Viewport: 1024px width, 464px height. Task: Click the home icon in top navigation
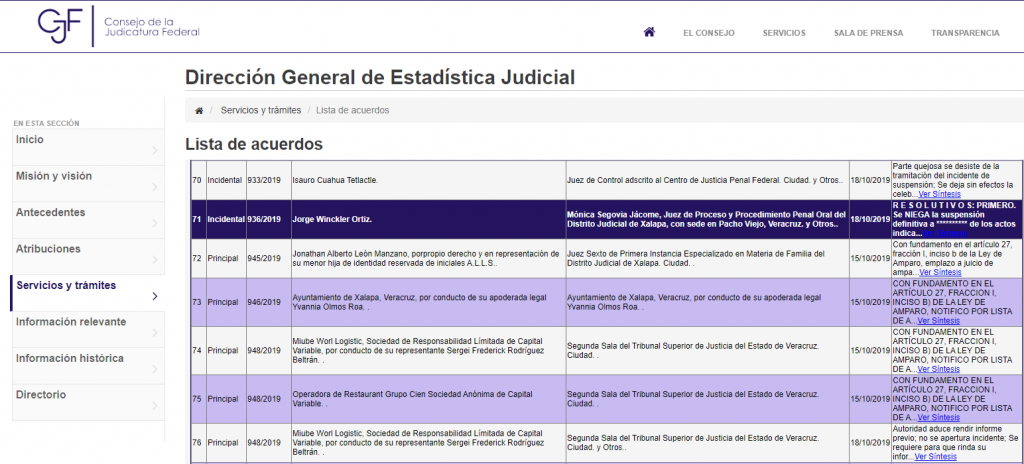[x=649, y=32]
